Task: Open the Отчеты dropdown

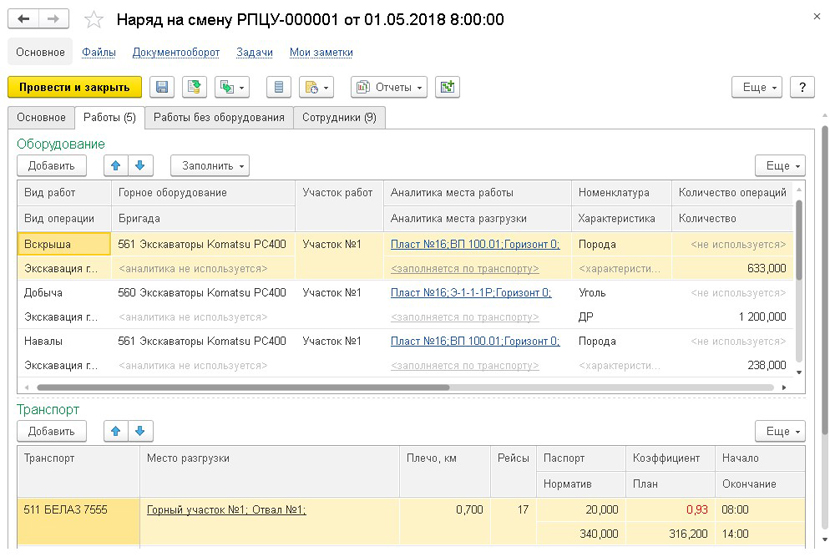Action: 389,87
